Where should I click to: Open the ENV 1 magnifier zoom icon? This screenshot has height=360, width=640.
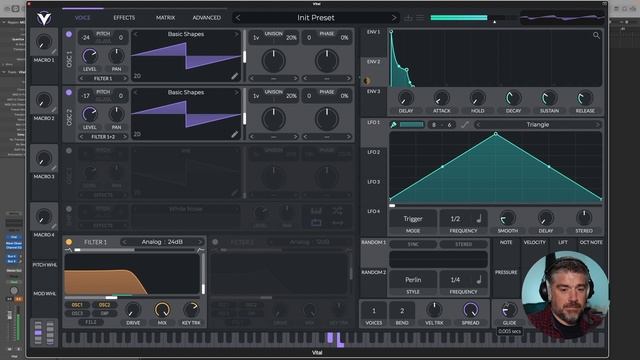tap(596, 36)
